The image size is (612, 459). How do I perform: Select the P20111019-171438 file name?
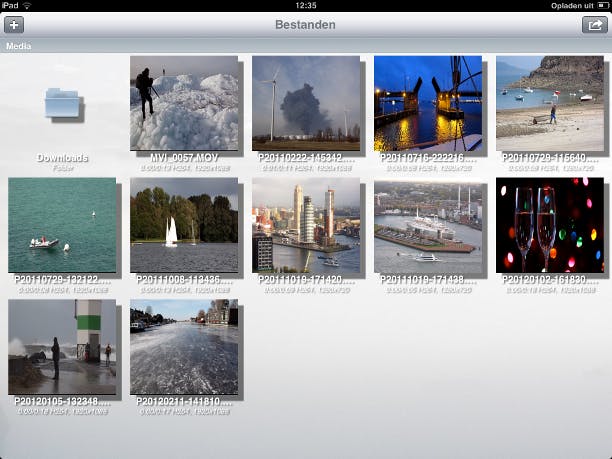(x=428, y=279)
